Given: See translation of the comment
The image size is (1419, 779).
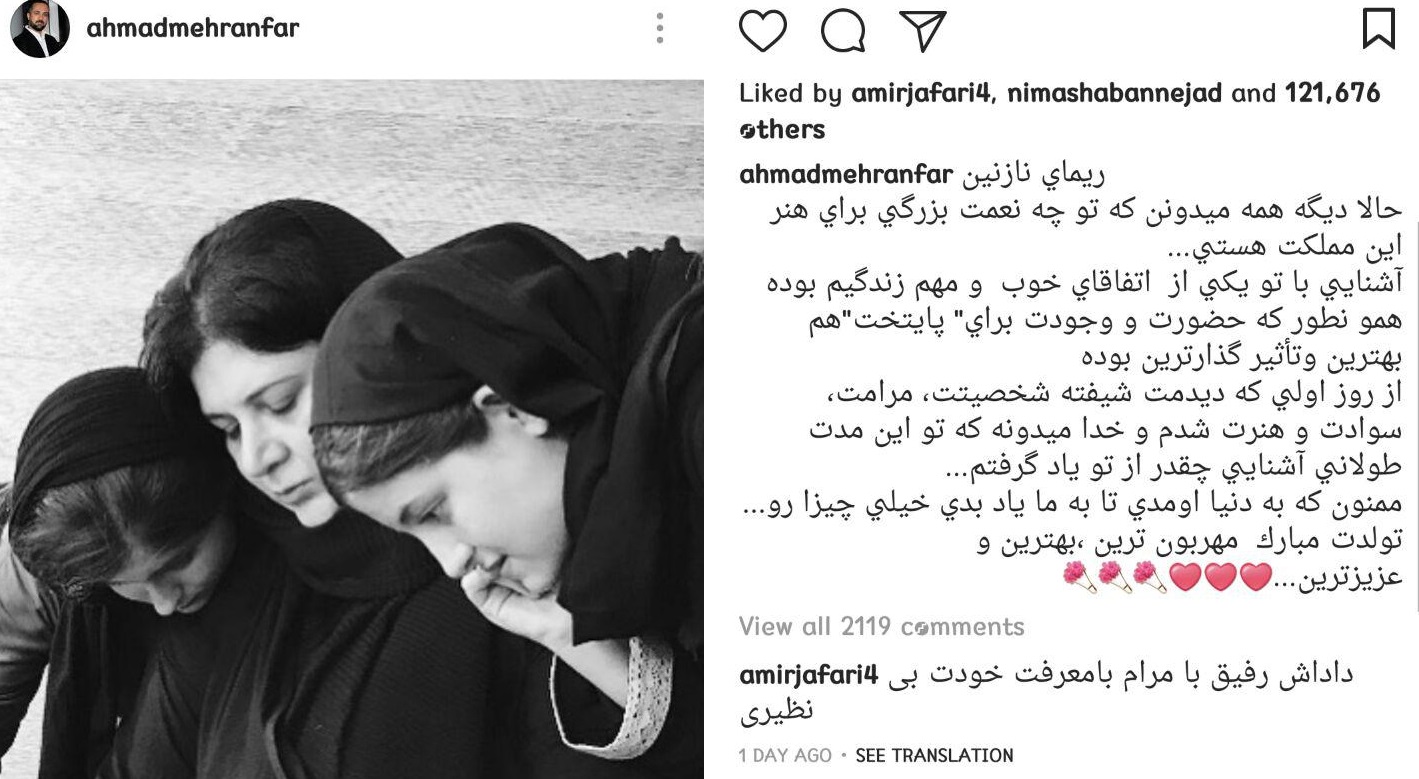Looking at the screenshot, I should pyautogui.click(x=934, y=756).
